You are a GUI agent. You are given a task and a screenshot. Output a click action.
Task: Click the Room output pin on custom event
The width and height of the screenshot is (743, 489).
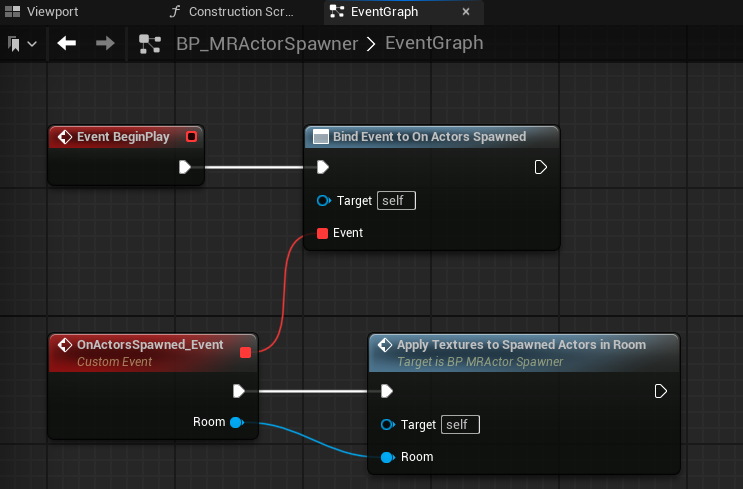pyautogui.click(x=236, y=423)
